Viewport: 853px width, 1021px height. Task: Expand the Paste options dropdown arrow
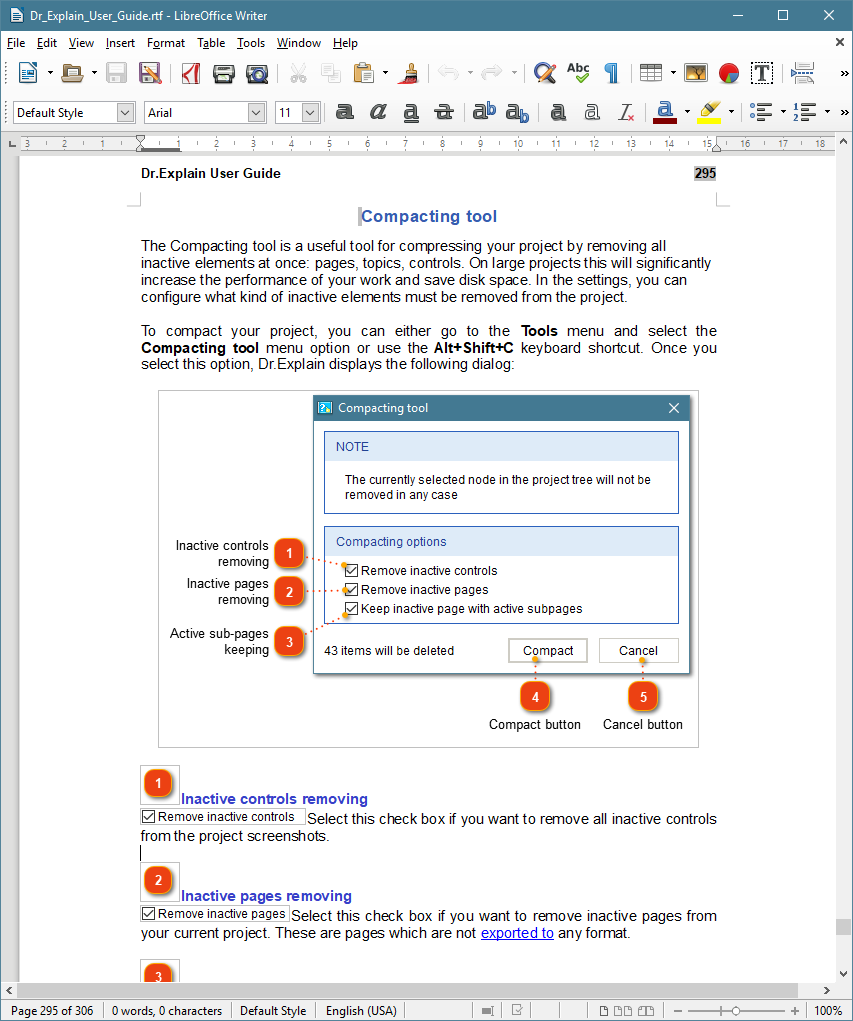tap(385, 73)
